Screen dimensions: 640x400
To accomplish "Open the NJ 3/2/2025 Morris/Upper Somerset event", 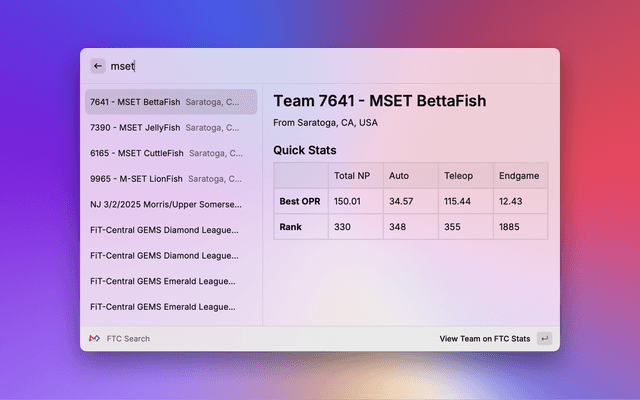I will (x=169, y=204).
